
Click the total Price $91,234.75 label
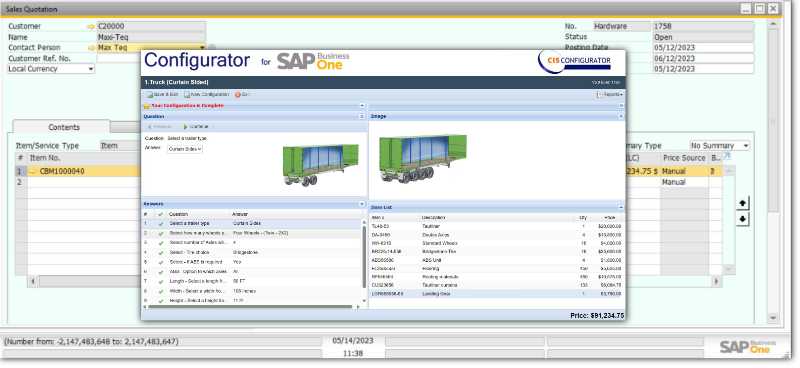pos(597,316)
